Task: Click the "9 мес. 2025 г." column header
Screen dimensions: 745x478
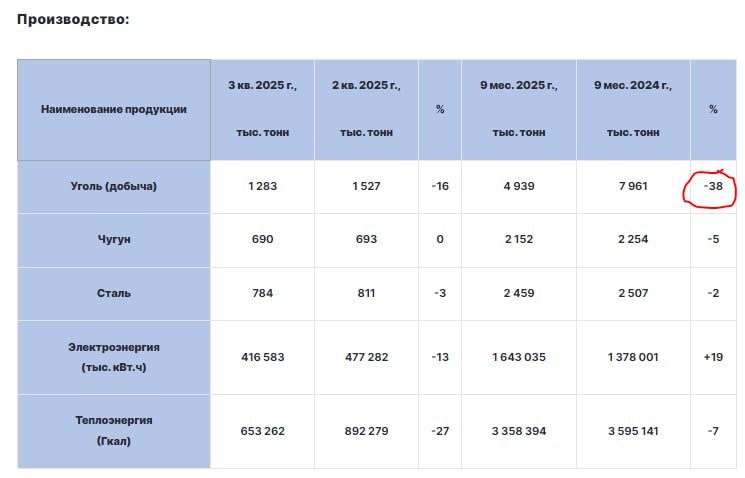Action: (x=519, y=110)
